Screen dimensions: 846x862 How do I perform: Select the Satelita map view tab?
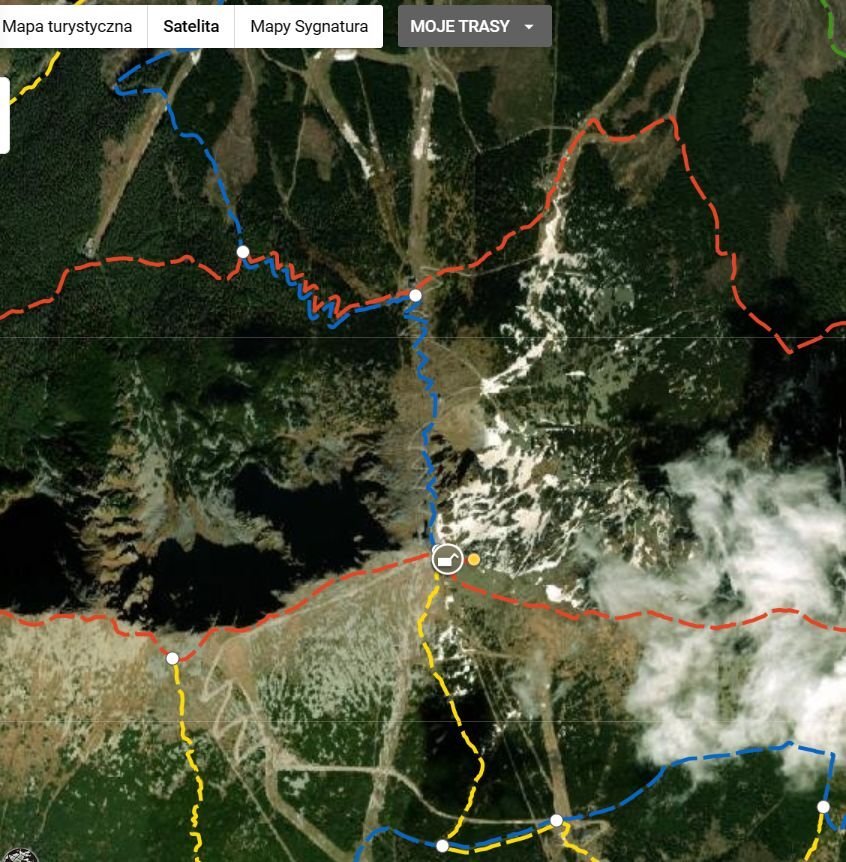[x=191, y=26]
